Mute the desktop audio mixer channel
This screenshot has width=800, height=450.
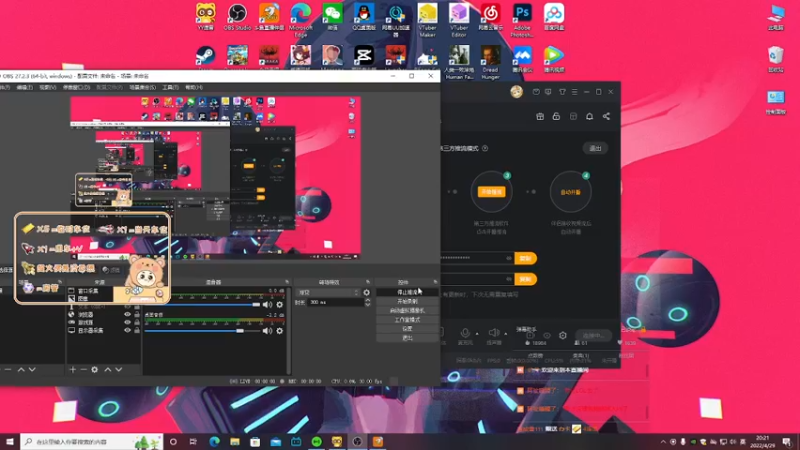[x=267, y=331]
